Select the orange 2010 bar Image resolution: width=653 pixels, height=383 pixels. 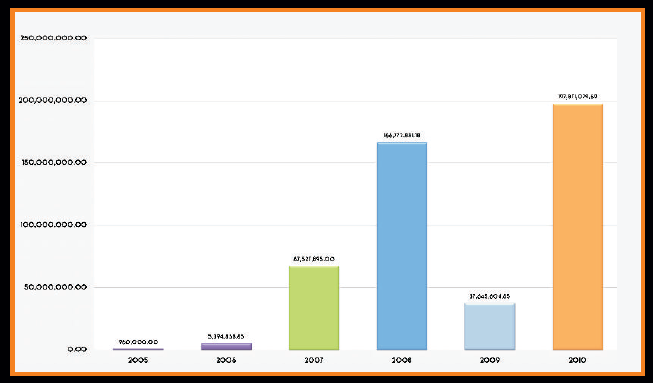pos(578,227)
